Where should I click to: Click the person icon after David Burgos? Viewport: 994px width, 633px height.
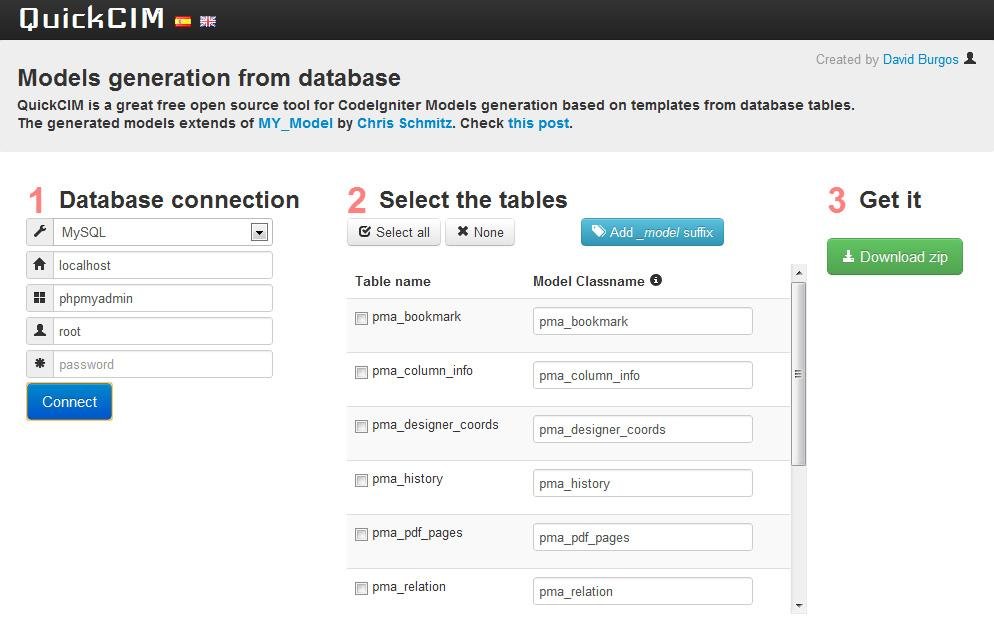968,59
